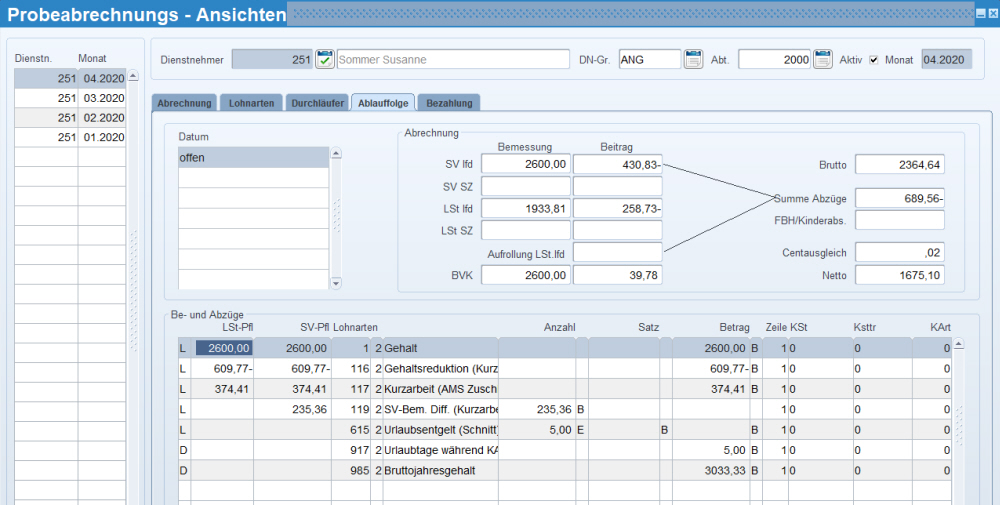Click BVK Beitrag field 39,78
Image resolution: width=1000 pixels, height=505 pixels.
coord(617,275)
